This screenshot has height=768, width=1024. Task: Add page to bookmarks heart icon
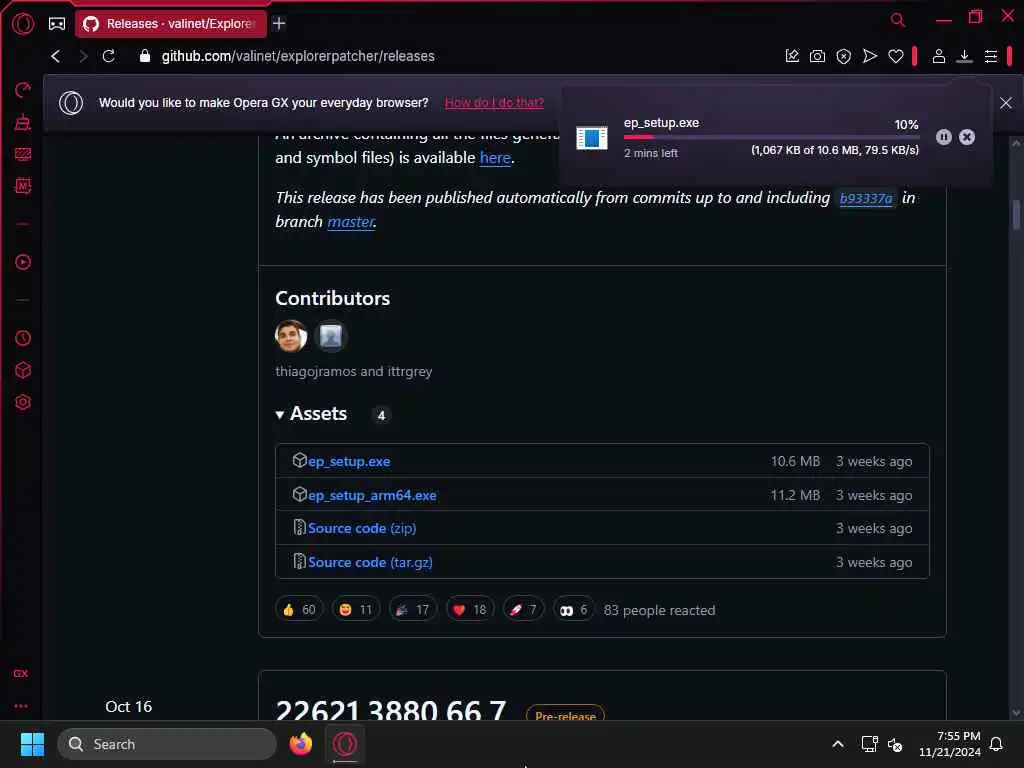point(895,57)
